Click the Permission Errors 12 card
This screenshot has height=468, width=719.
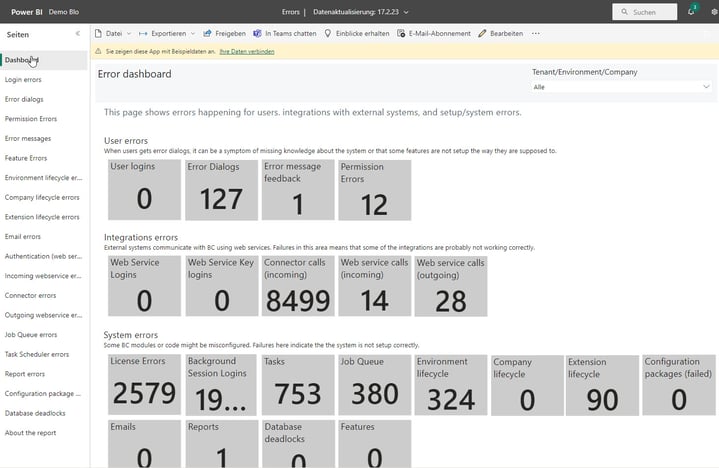[x=375, y=190]
